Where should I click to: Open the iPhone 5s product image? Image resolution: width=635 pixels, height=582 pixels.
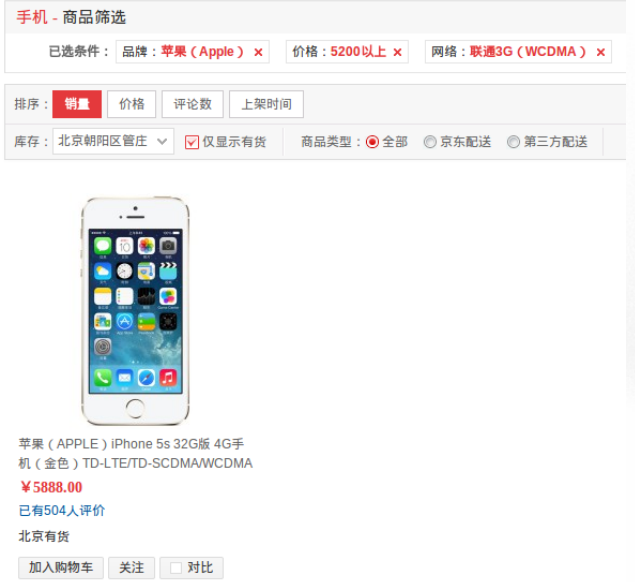pos(135,311)
